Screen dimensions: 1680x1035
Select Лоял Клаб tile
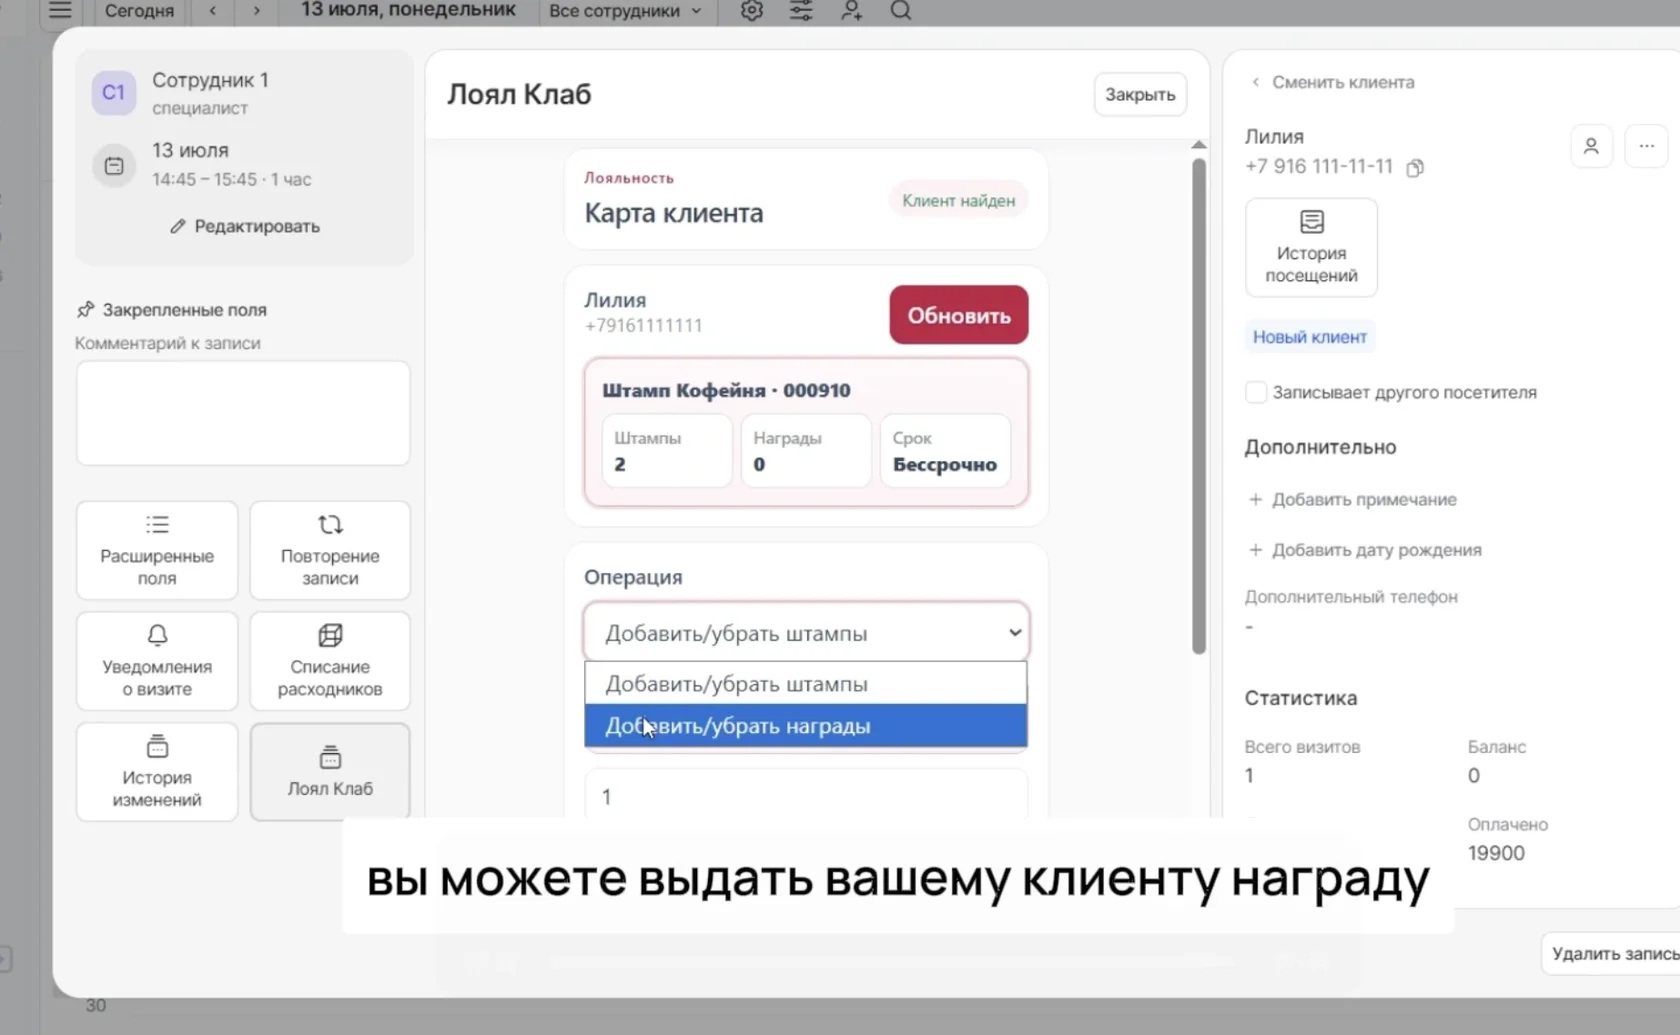(x=330, y=772)
